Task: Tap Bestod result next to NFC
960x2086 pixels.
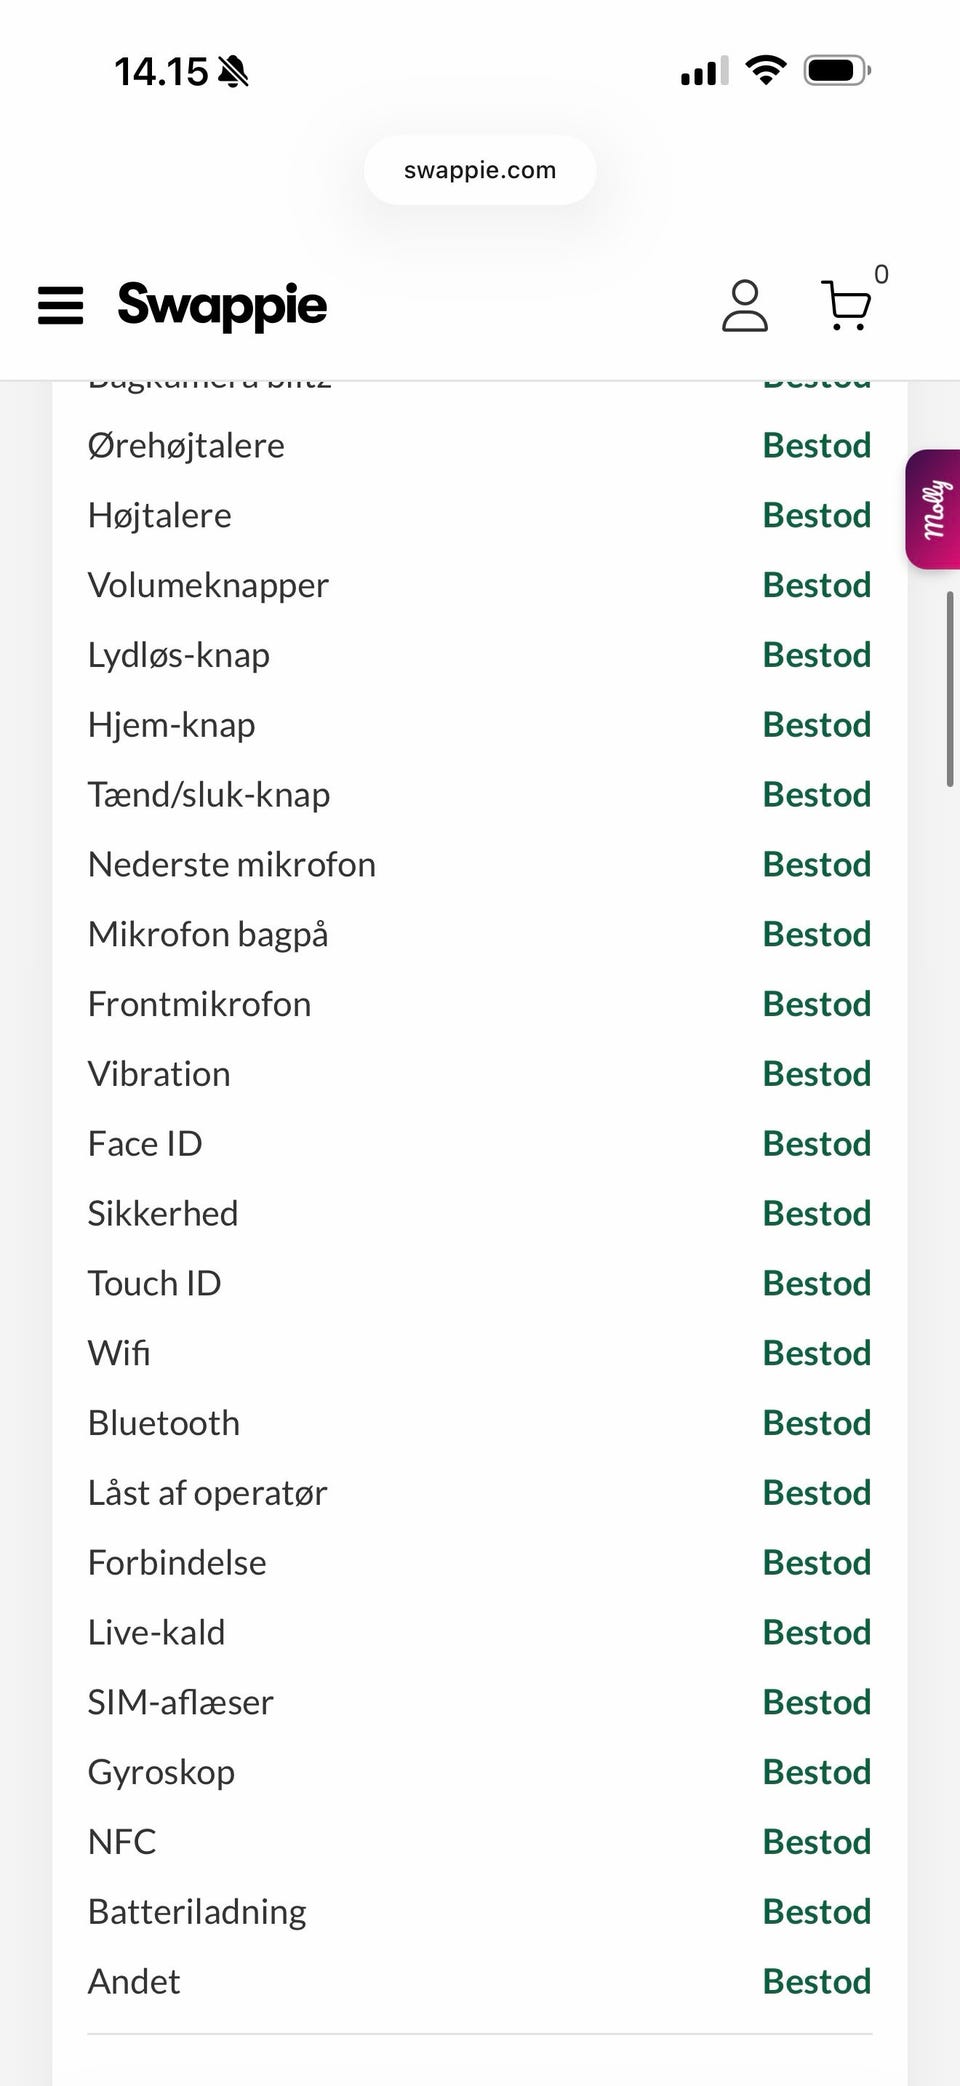Action: pyautogui.click(x=817, y=1842)
